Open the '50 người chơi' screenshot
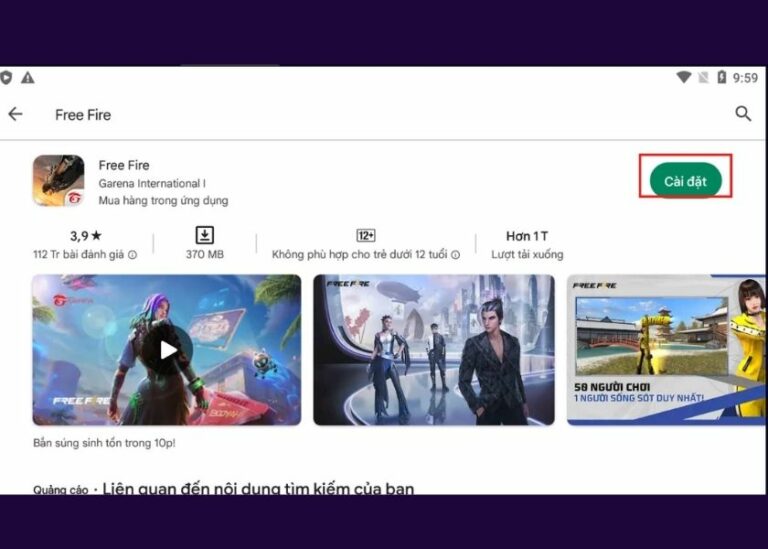 (x=667, y=350)
